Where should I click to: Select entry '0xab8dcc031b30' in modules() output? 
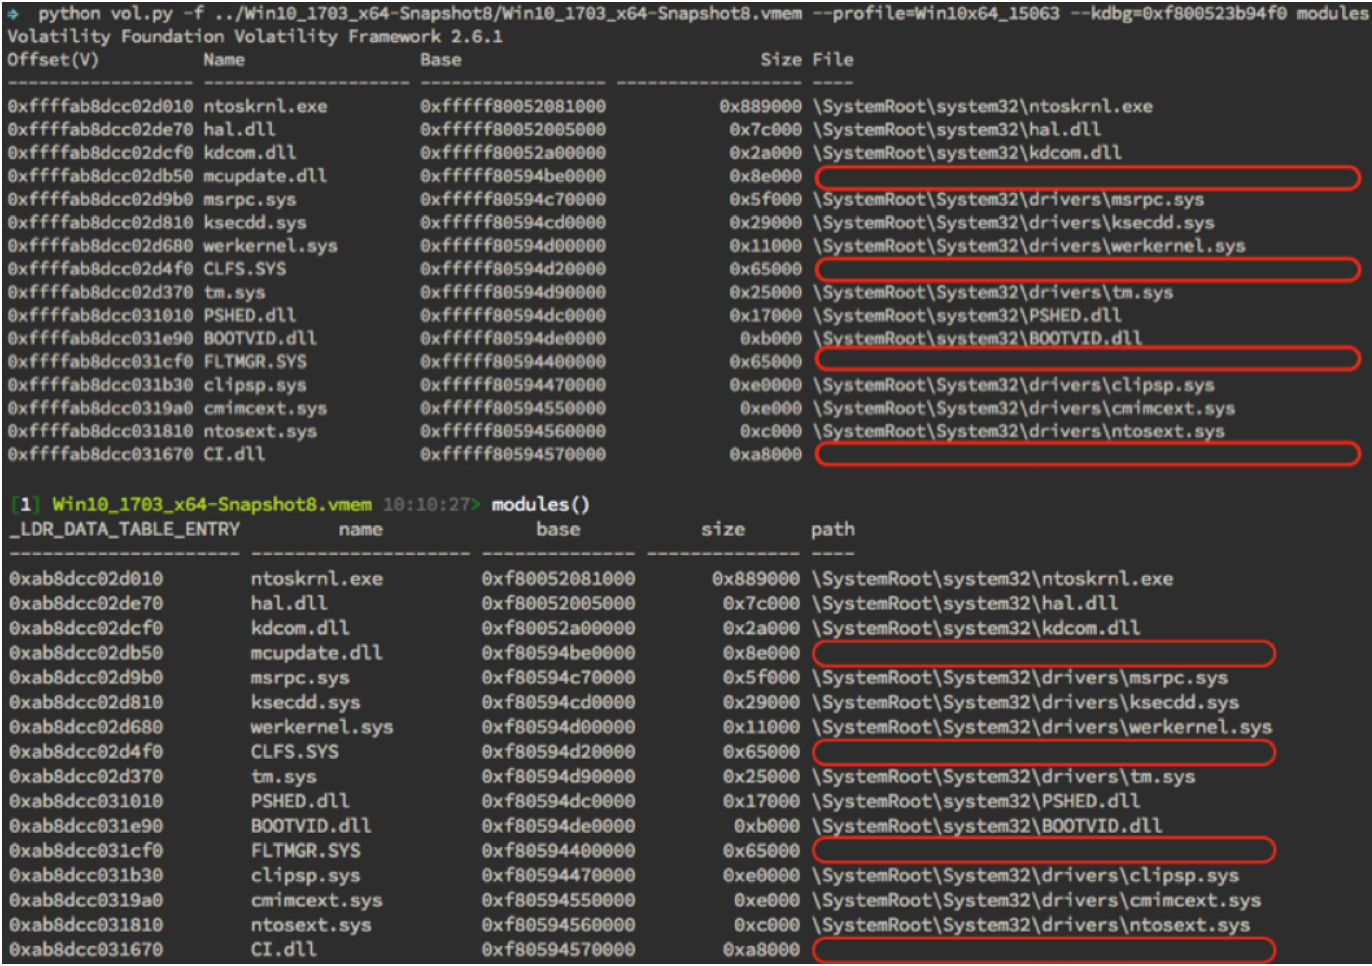(86, 875)
